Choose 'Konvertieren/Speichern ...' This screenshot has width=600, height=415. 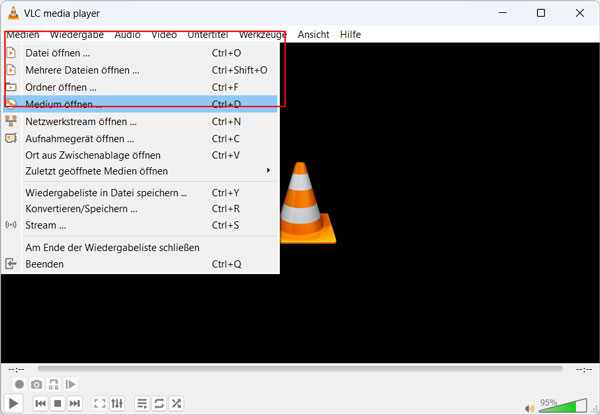coord(140,209)
